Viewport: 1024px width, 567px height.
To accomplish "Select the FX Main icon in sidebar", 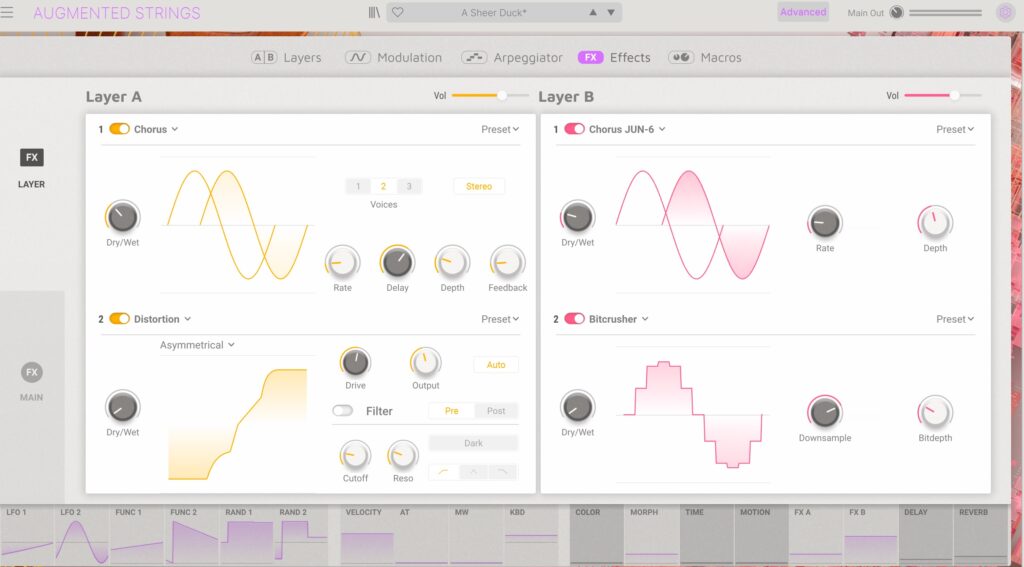I will (x=32, y=373).
